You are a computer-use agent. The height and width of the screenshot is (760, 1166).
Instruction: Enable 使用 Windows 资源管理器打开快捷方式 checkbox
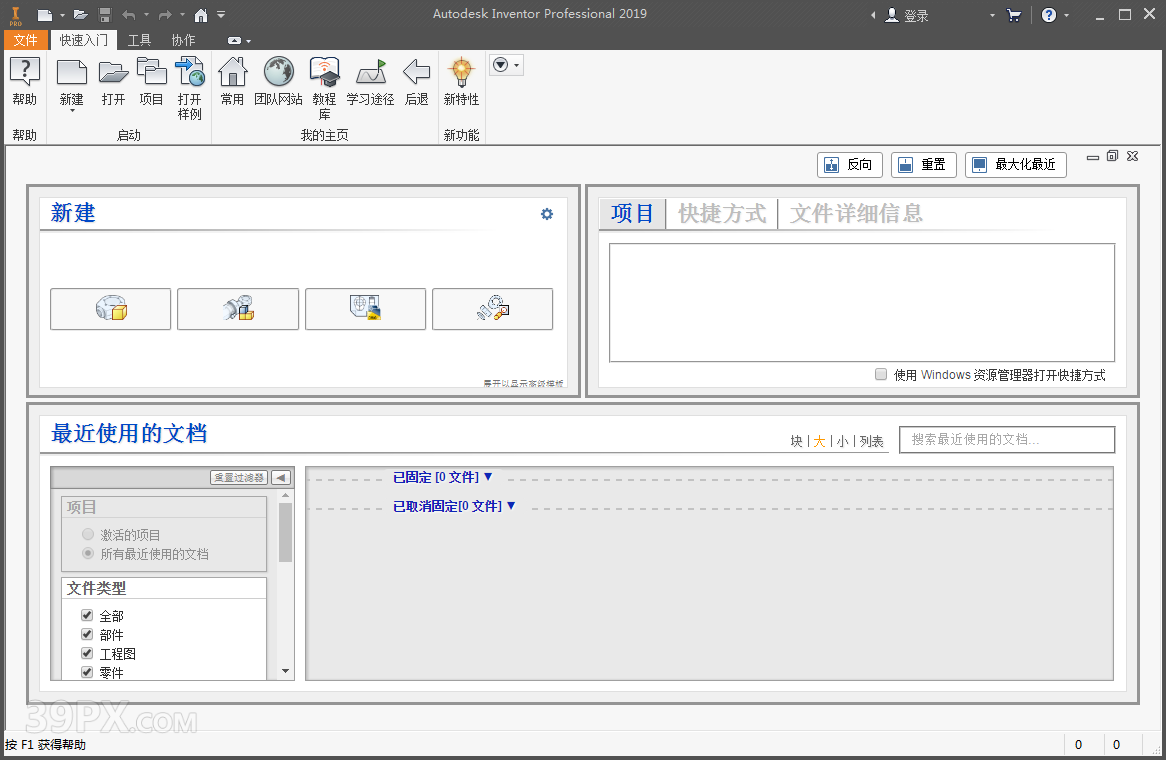coord(880,374)
